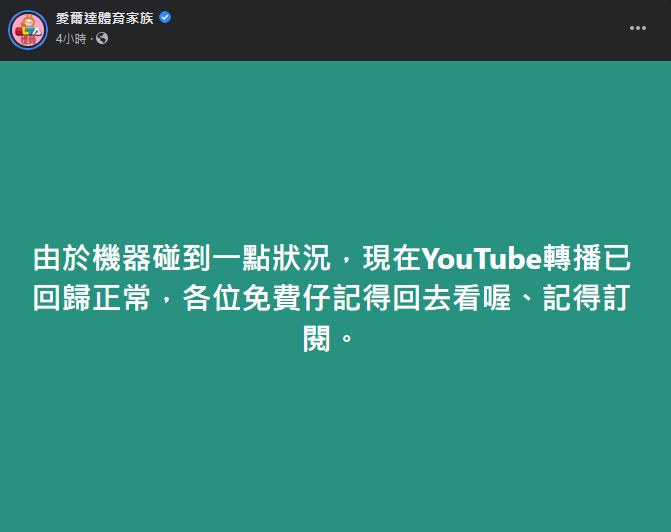Click the blue verified badge
671x532 pixels.
coord(165,17)
